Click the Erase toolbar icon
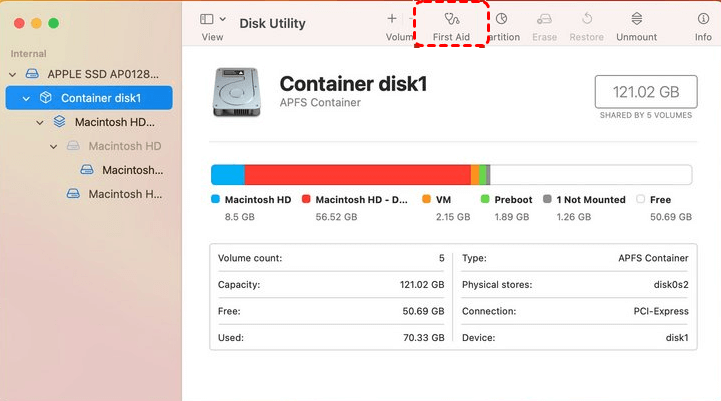The image size is (721, 401). (x=544, y=19)
